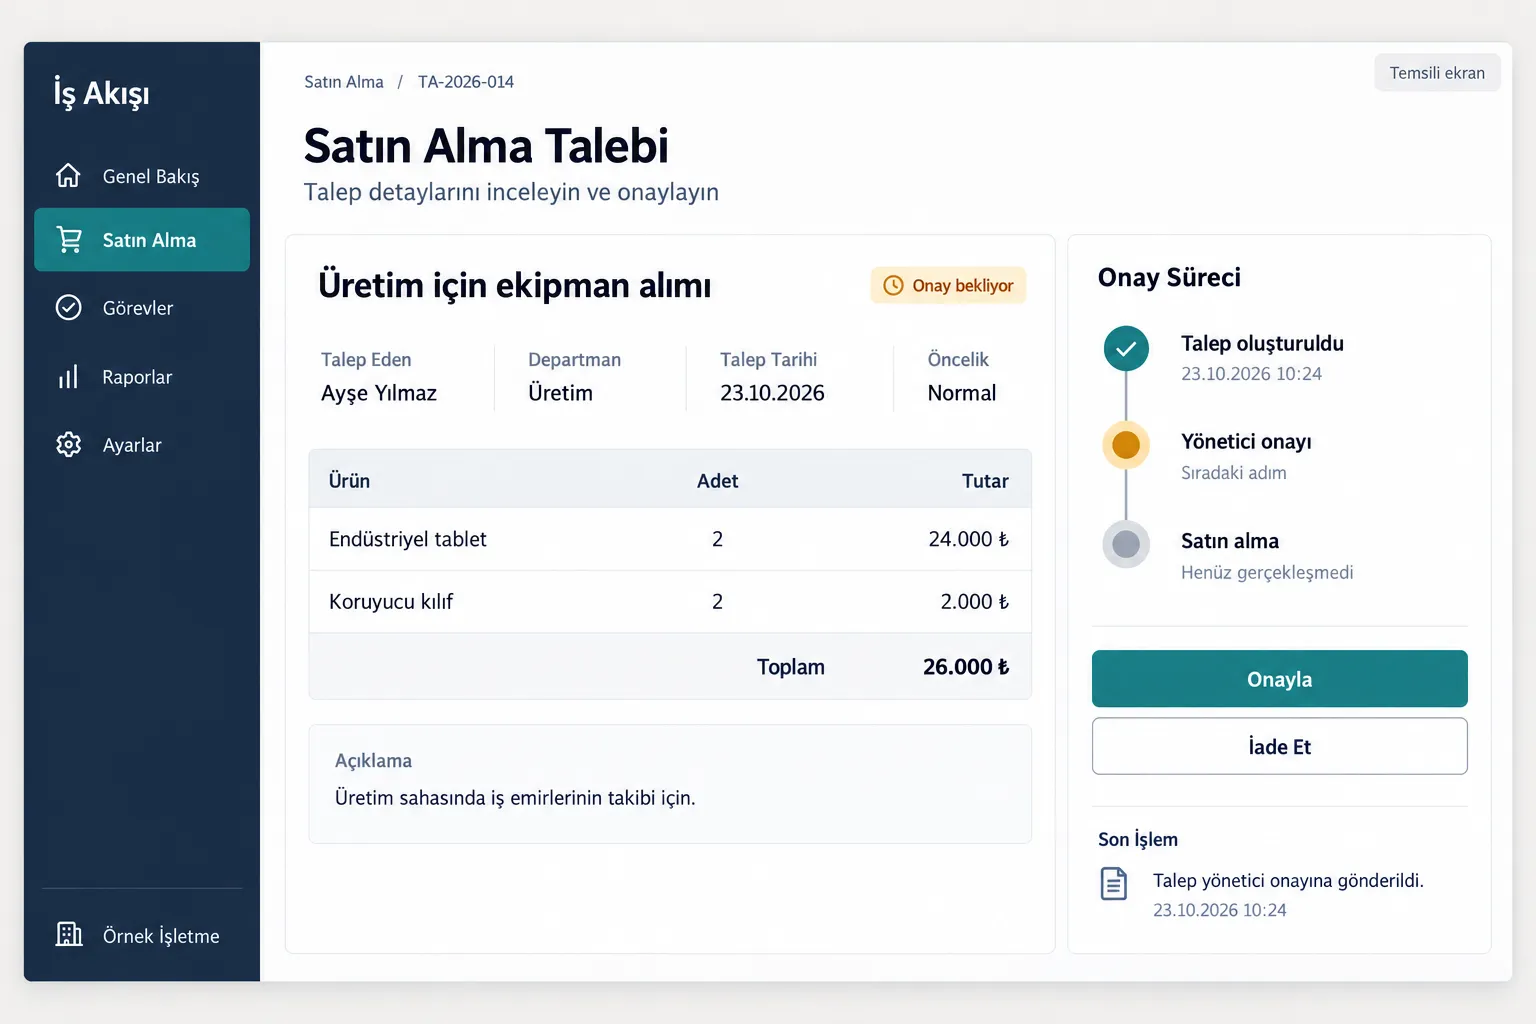Open the Raporlar section
This screenshot has height=1024, width=1536.
(142, 377)
